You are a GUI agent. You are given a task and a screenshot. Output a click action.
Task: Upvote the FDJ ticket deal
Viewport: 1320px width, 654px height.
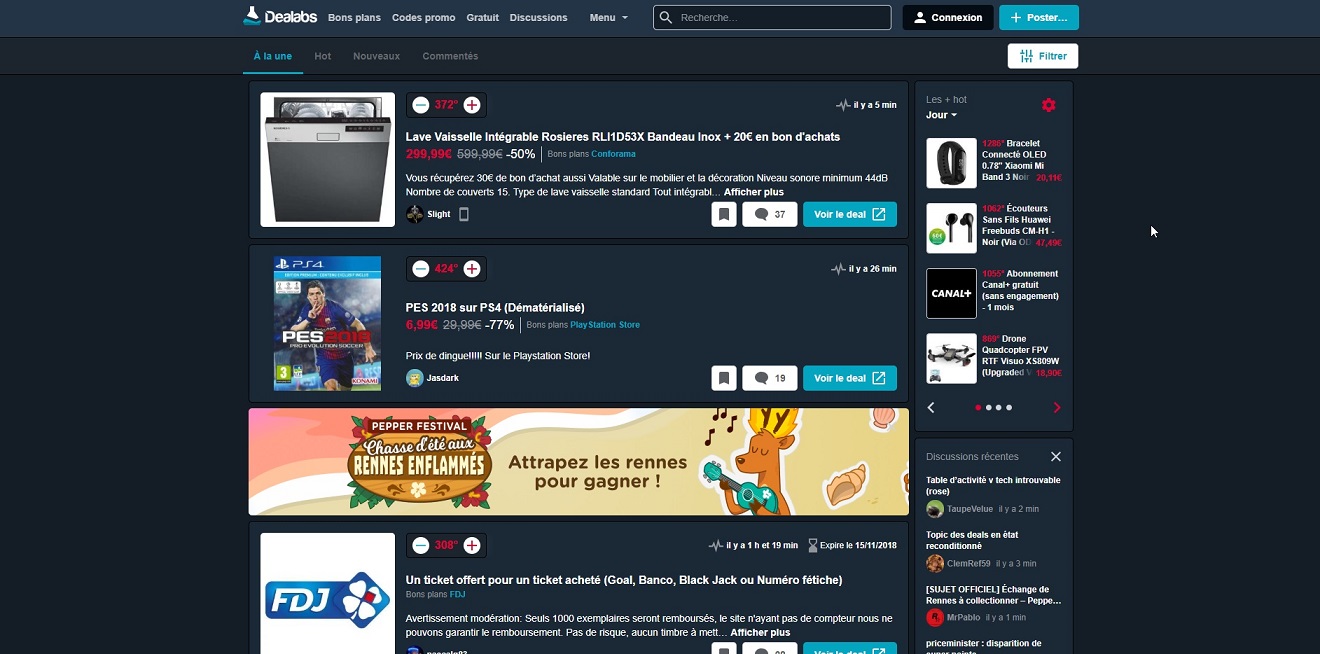tap(472, 545)
